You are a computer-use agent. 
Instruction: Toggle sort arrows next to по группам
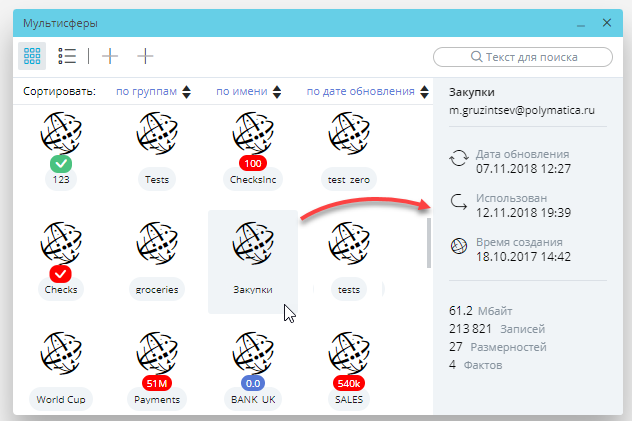point(186,92)
